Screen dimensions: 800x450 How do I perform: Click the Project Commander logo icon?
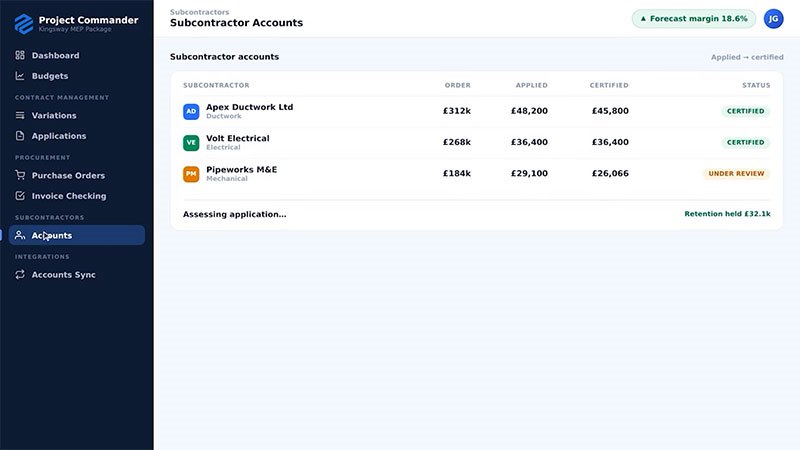pos(23,24)
